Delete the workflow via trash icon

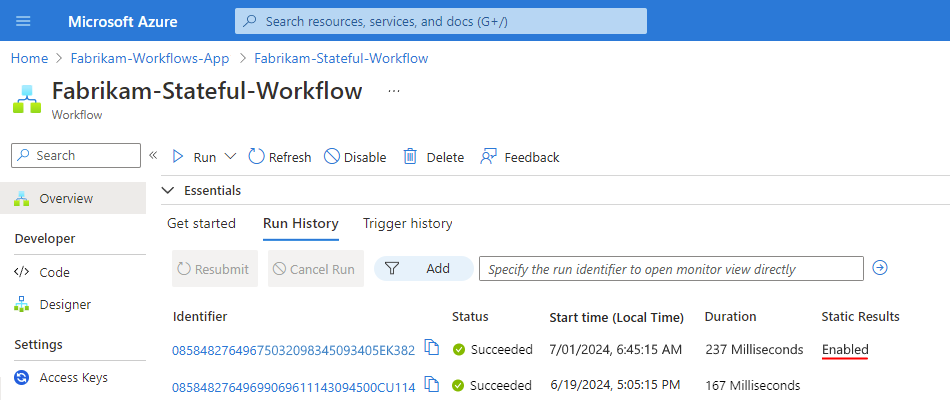pos(433,157)
